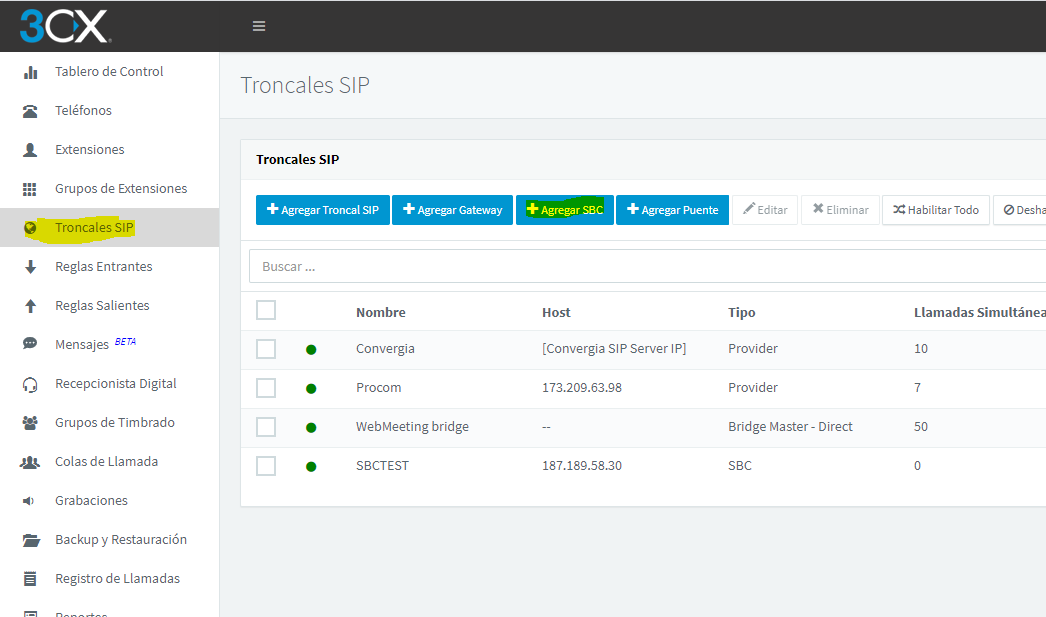Image resolution: width=1046 pixels, height=617 pixels.
Task: Toggle the hamburger menu icon
Action: (259, 26)
